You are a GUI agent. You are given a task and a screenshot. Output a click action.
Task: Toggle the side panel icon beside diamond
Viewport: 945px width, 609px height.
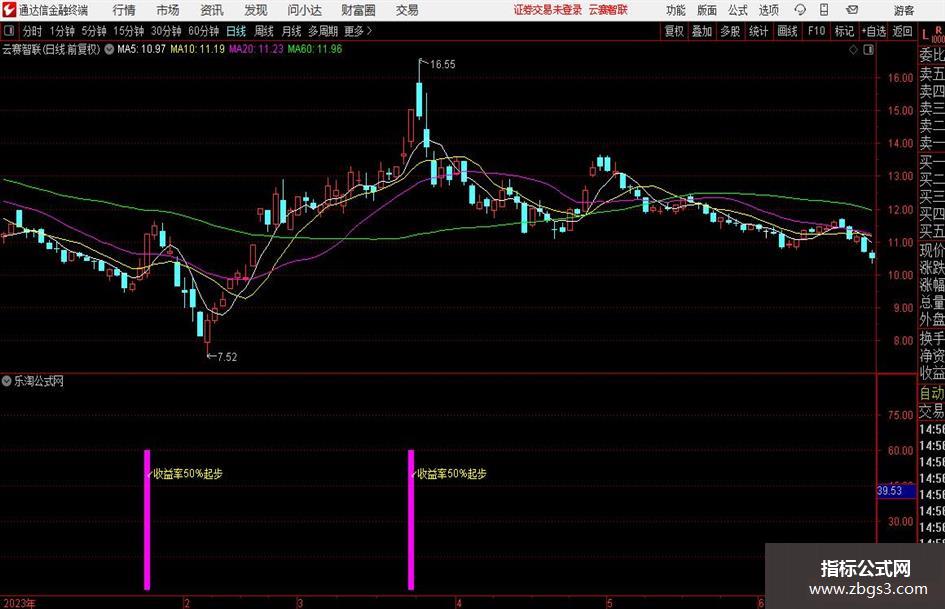click(868, 50)
